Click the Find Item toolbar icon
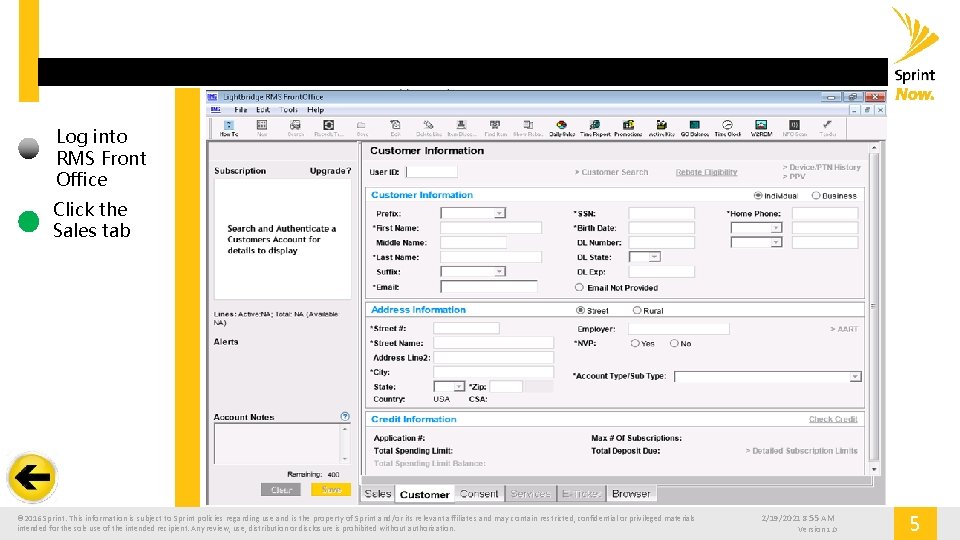 pyautogui.click(x=495, y=128)
